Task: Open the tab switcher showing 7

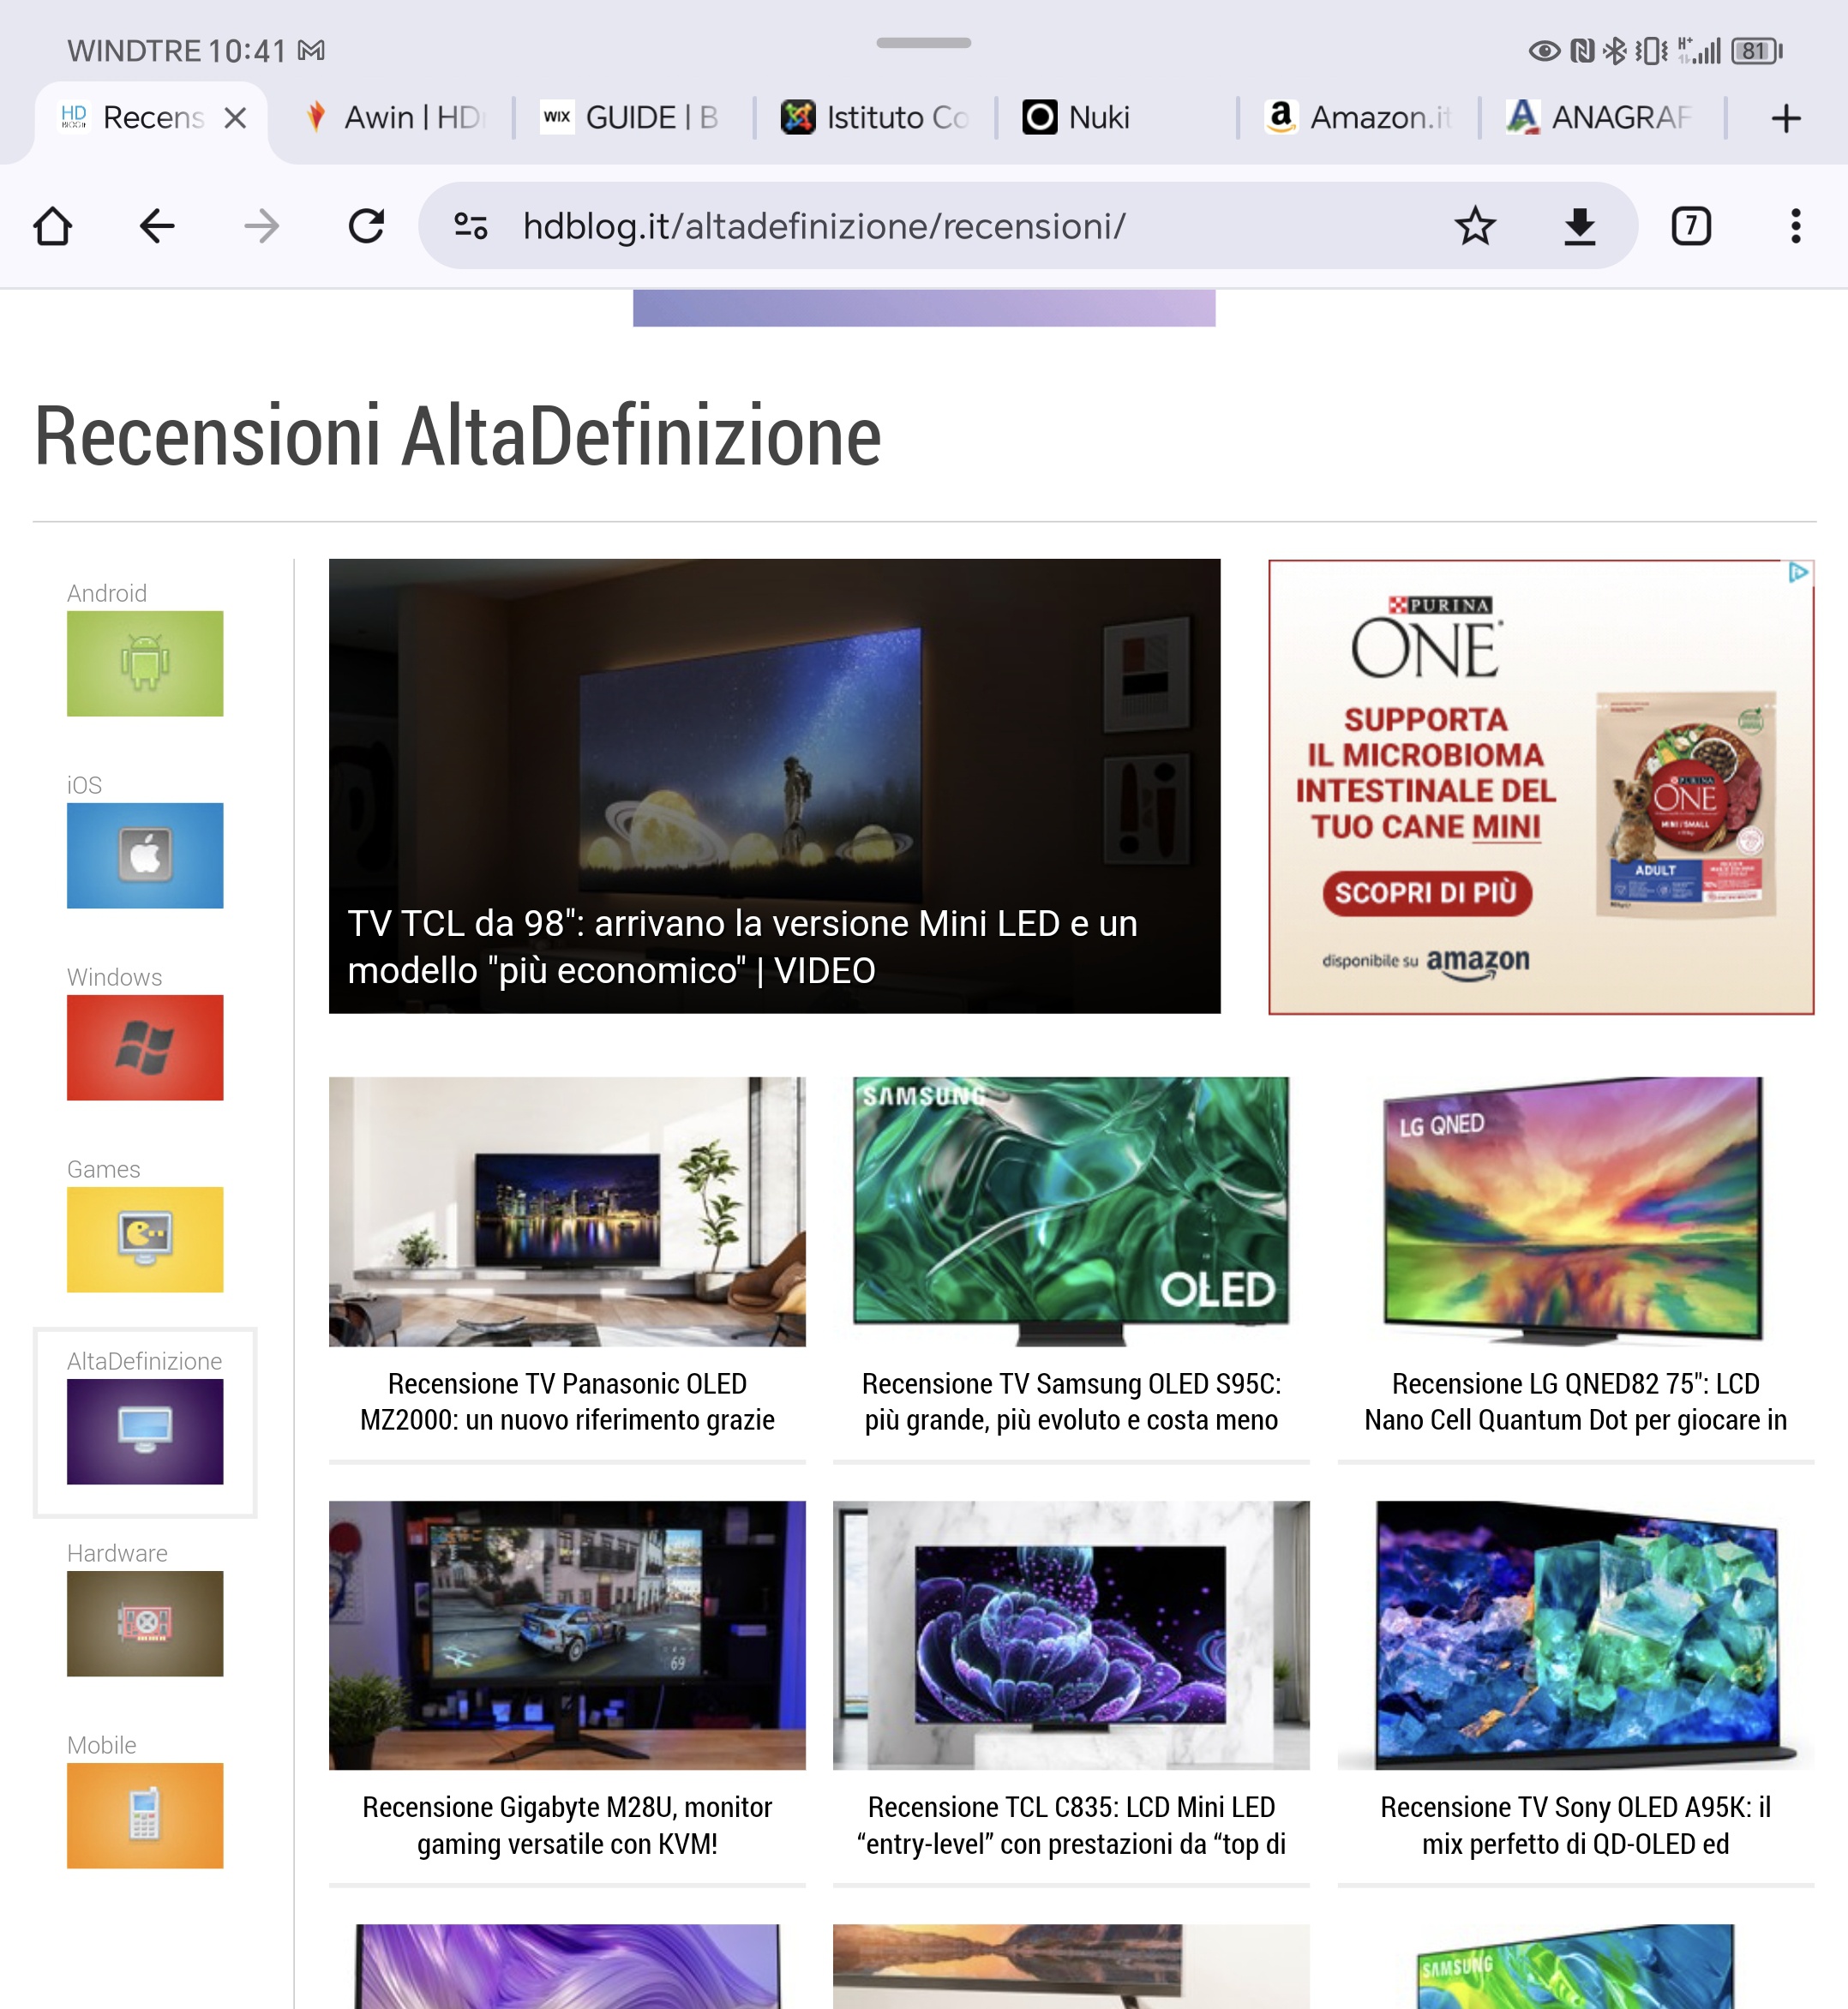Action: [1691, 226]
